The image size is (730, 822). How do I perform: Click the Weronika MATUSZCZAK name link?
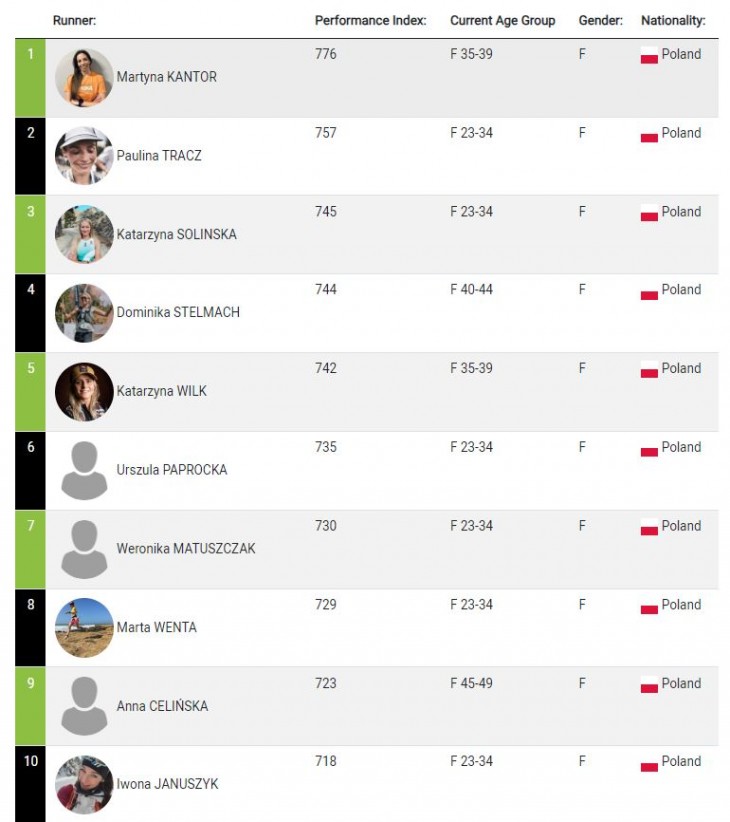tap(186, 548)
